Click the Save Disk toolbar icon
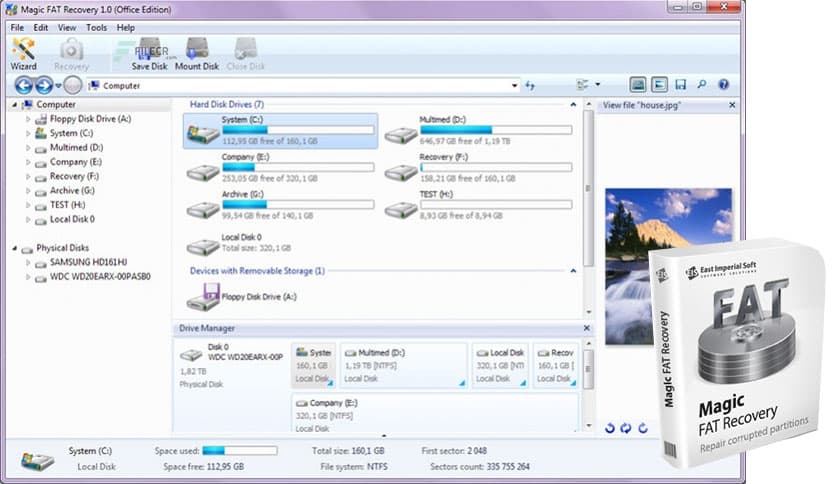The width and height of the screenshot is (836, 484). click(x=150, y=53)
